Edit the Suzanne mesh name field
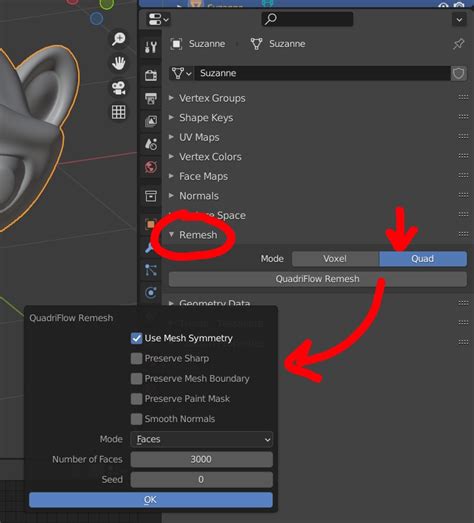This screenshot has width=474, height=523. pos(323,73)
